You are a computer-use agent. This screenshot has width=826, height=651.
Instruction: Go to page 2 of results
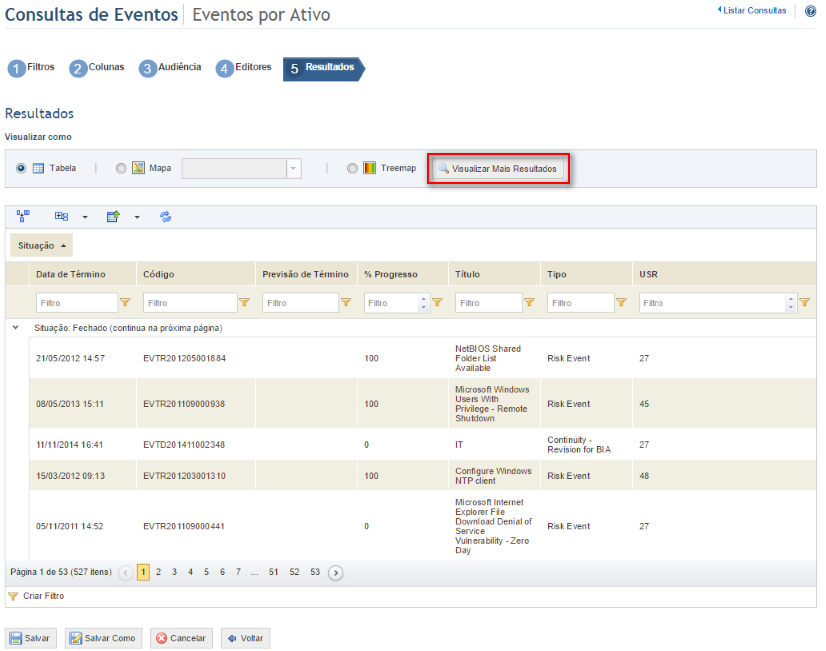[159, 572]
